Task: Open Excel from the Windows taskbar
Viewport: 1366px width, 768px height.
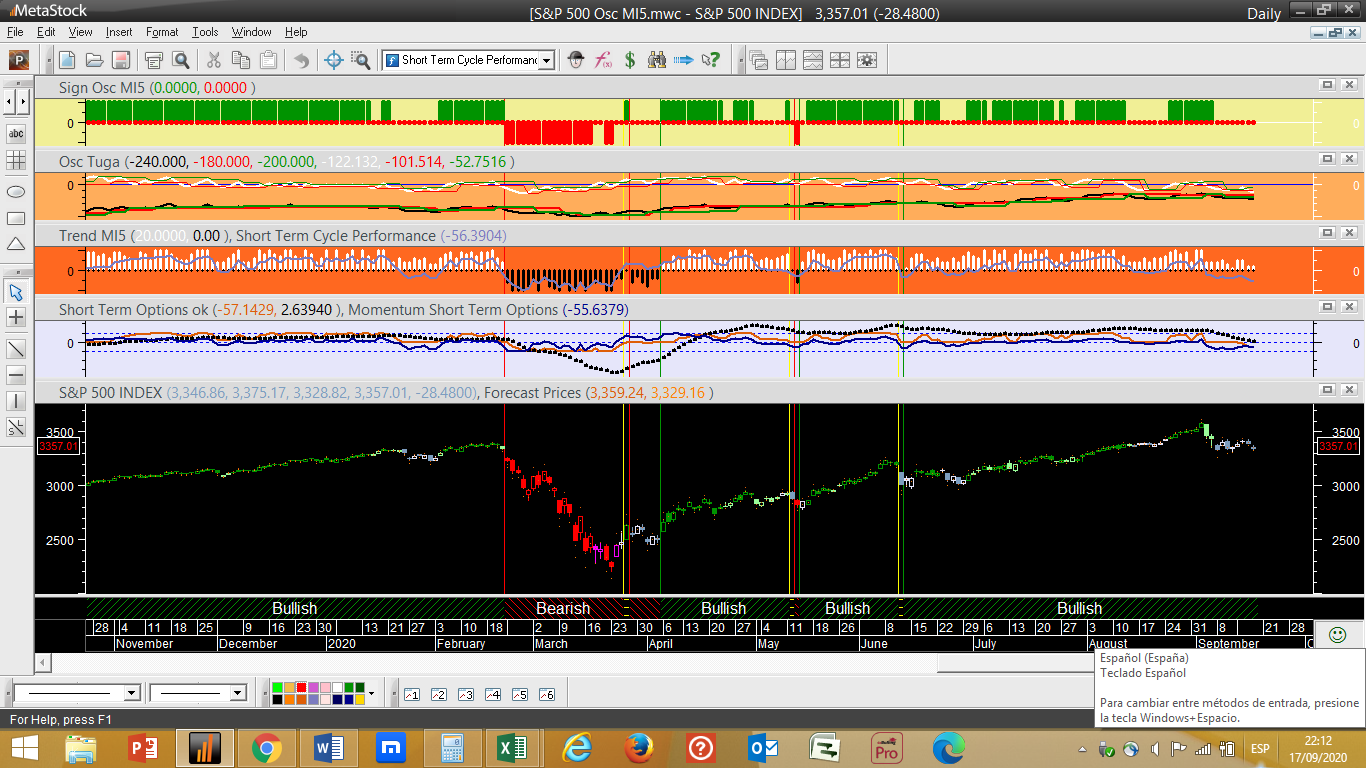Action: pos(512,748)
